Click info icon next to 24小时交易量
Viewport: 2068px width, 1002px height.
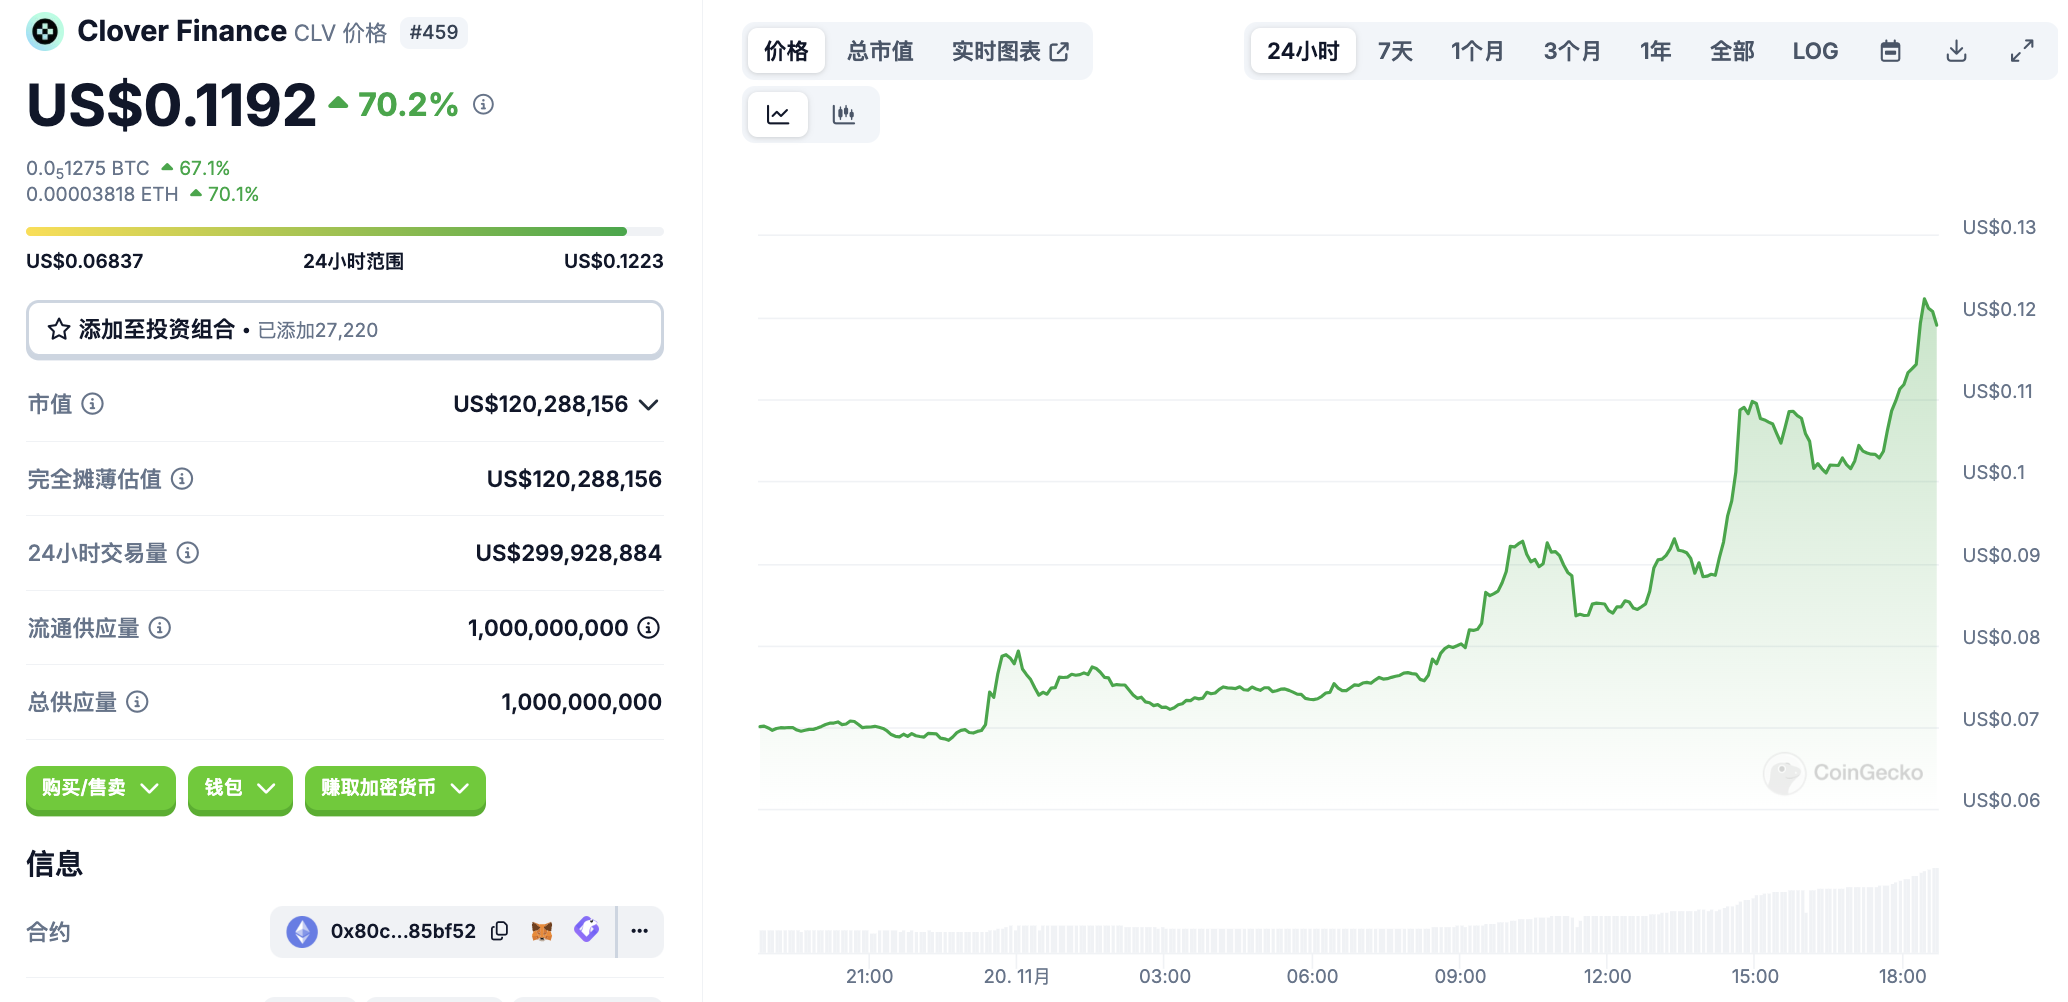click(188, 553)
